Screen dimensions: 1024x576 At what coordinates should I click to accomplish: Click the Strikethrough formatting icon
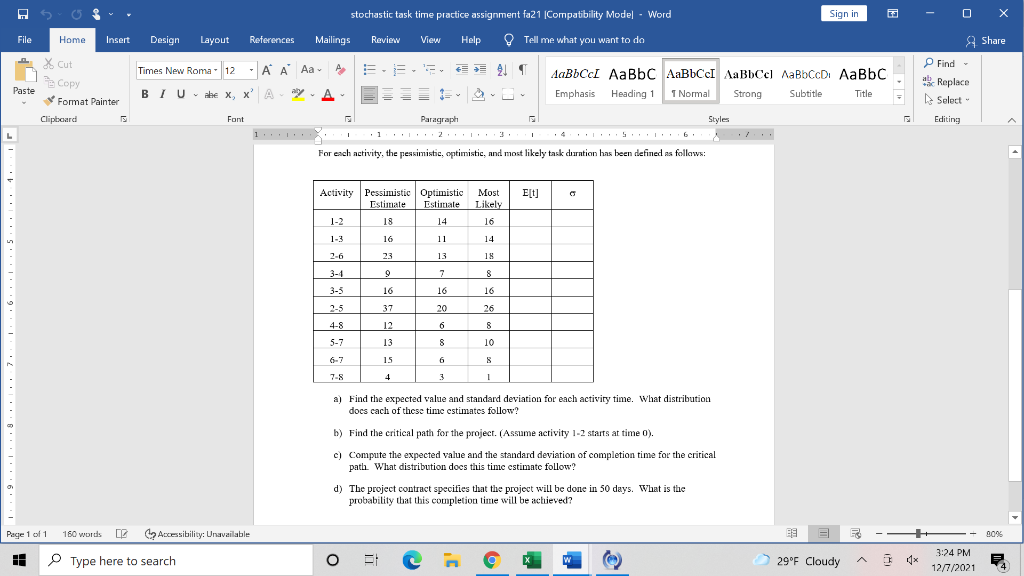pos(212,94)
